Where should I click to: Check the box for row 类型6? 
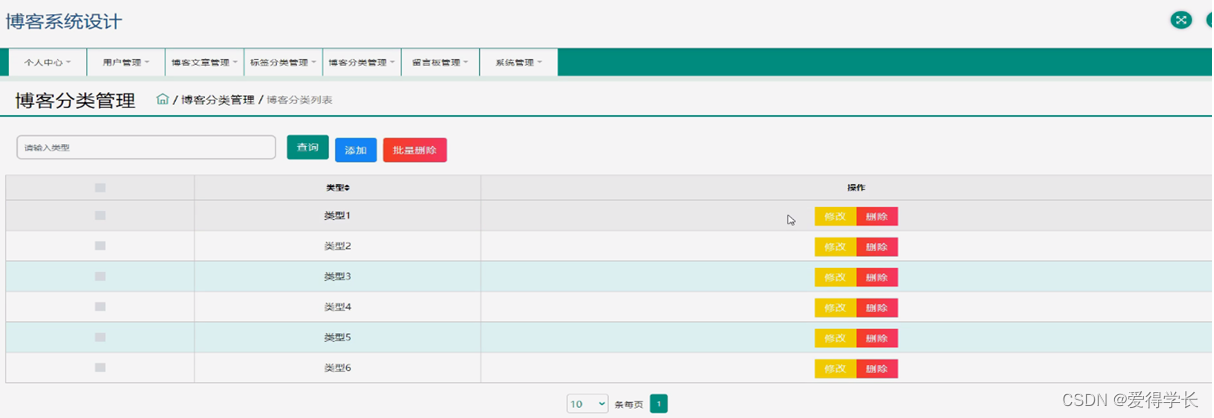point(100,368)
